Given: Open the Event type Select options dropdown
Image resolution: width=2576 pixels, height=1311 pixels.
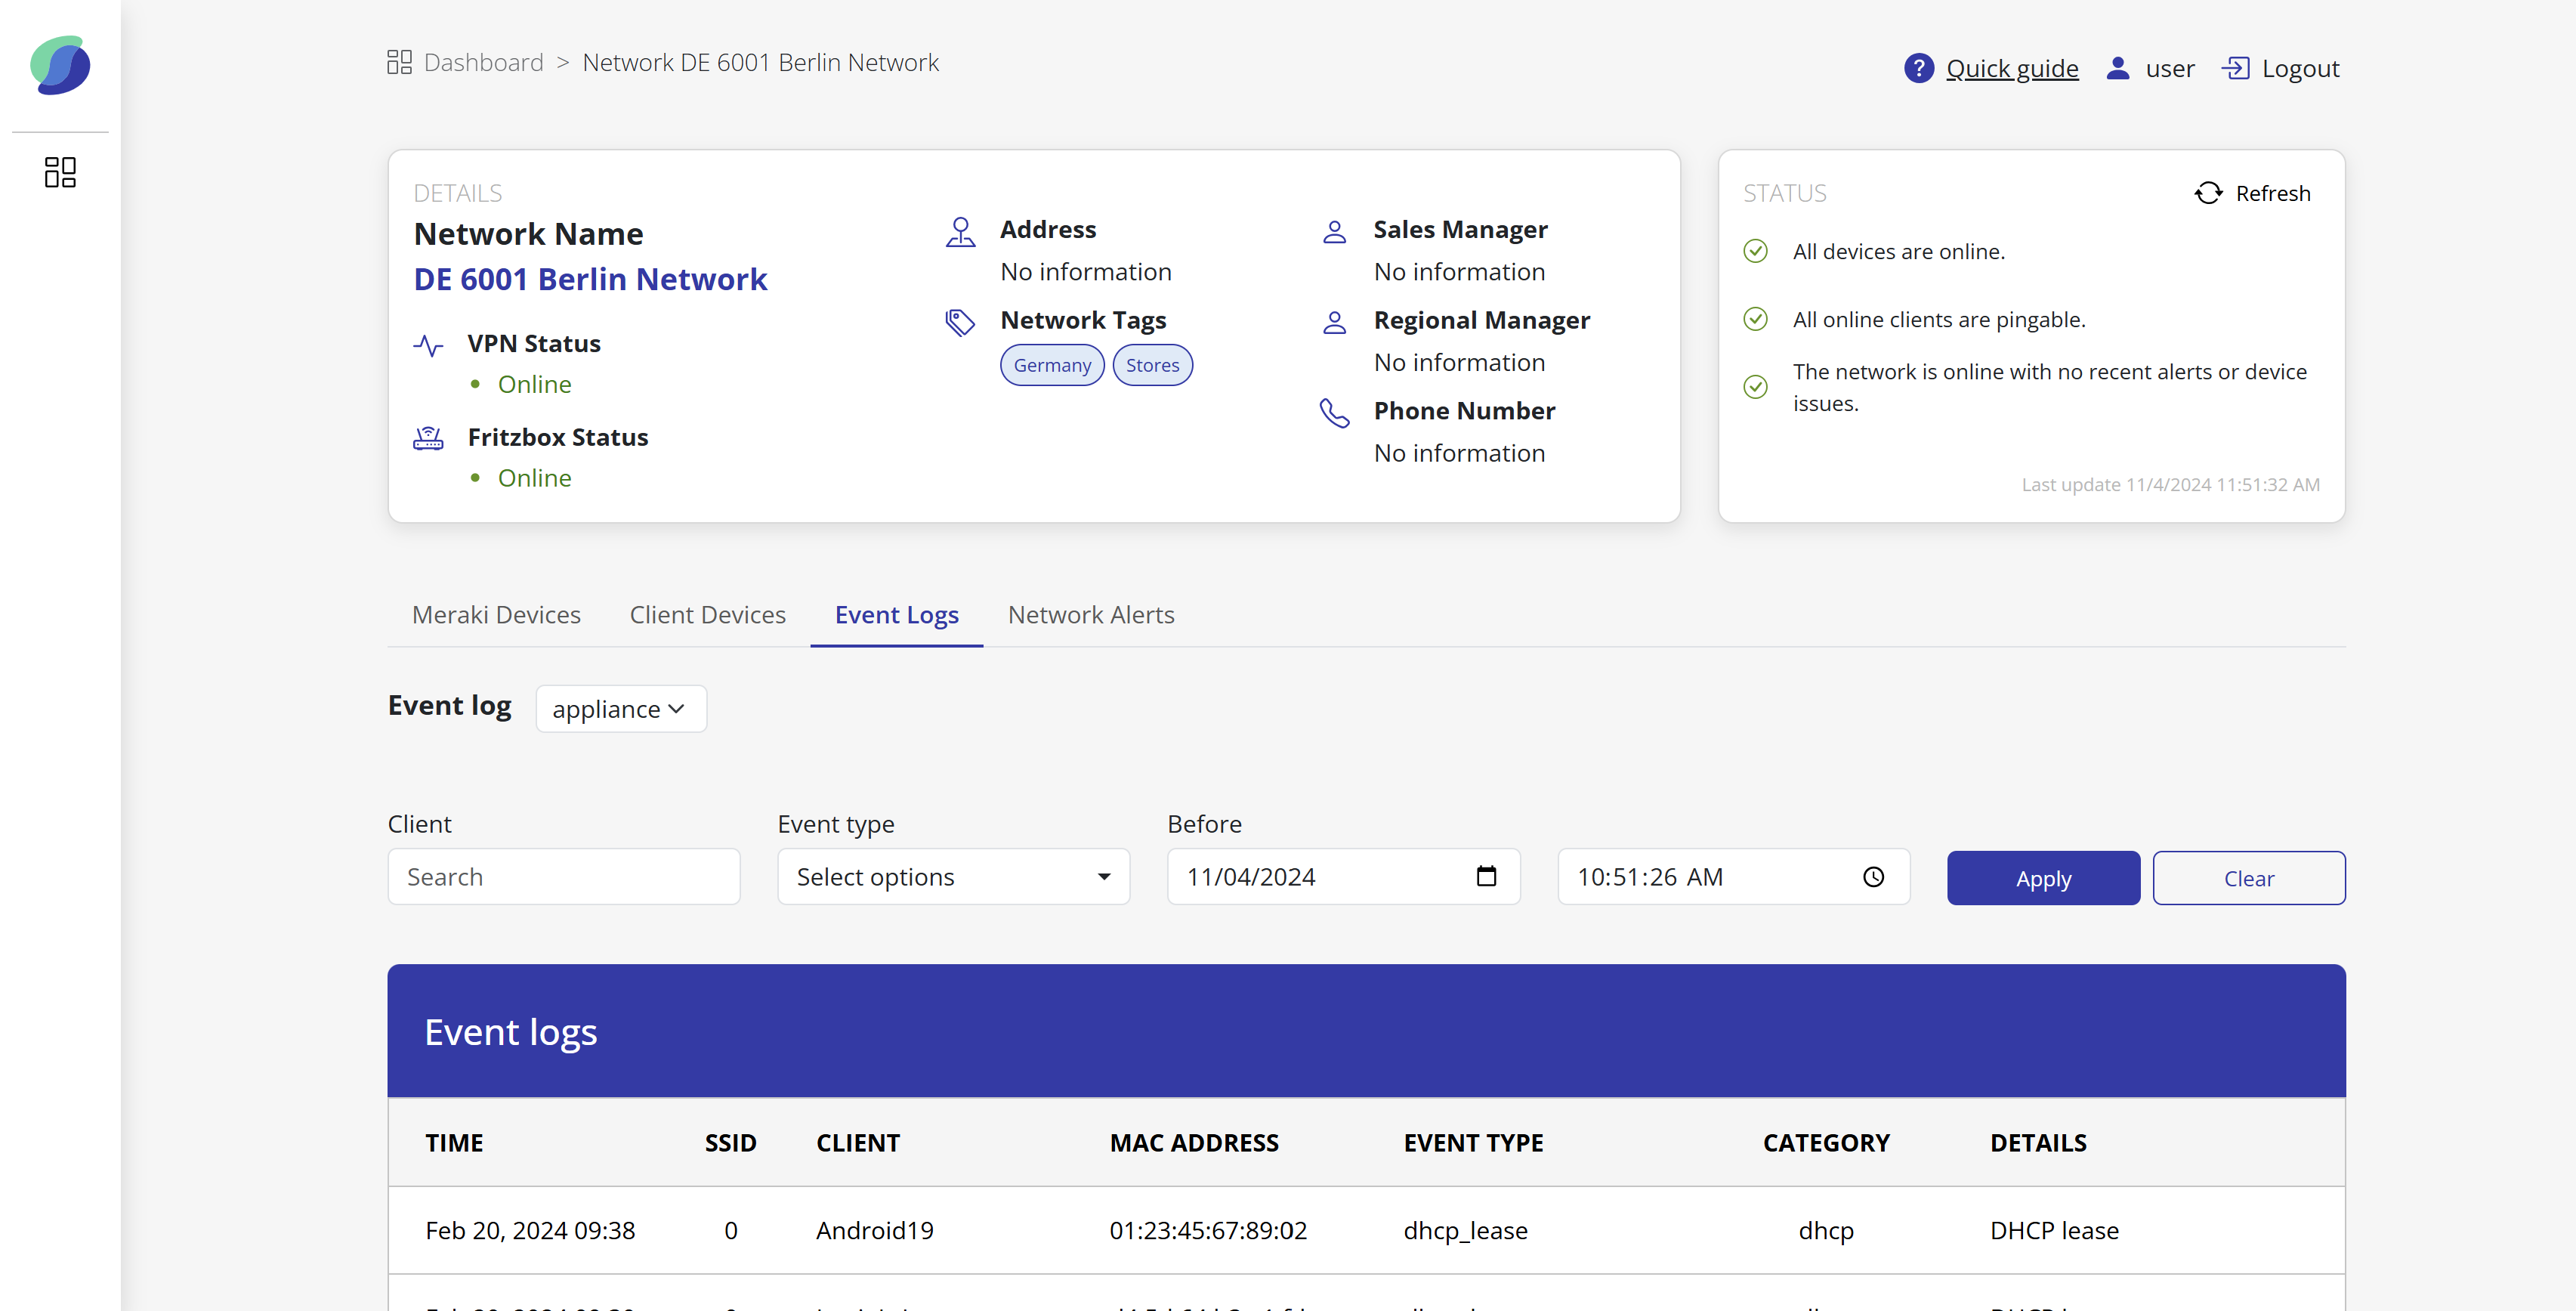Looking at the screenshot, I should click(x=953, y=877).
